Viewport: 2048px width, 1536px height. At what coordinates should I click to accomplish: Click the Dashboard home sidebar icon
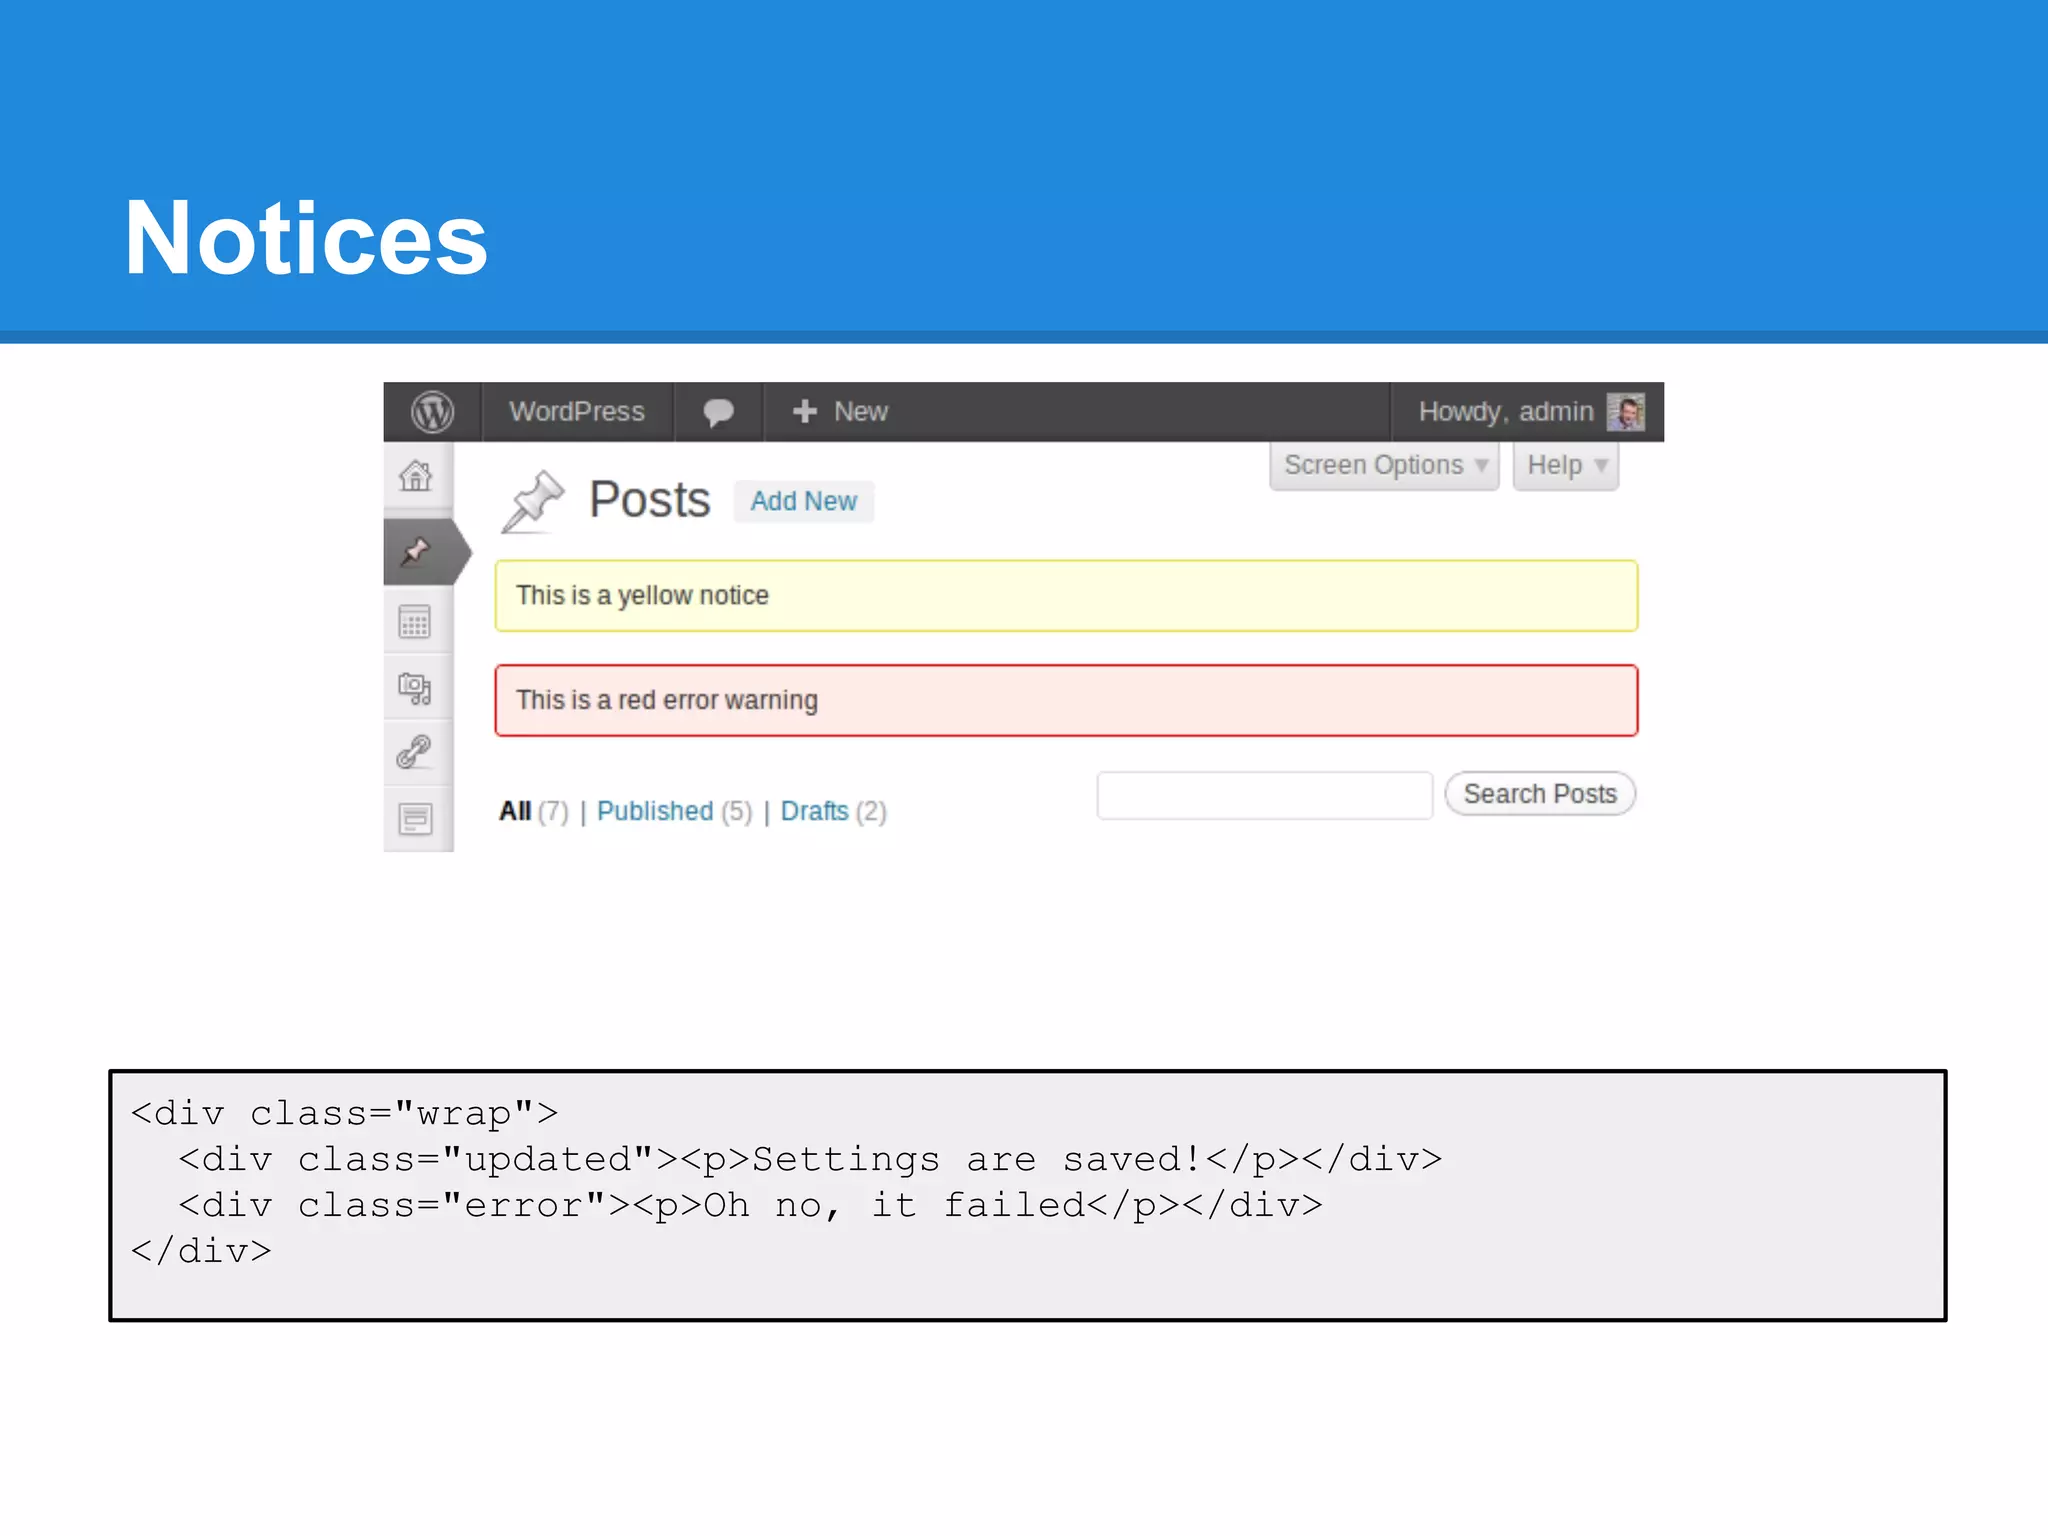point(416,476)
